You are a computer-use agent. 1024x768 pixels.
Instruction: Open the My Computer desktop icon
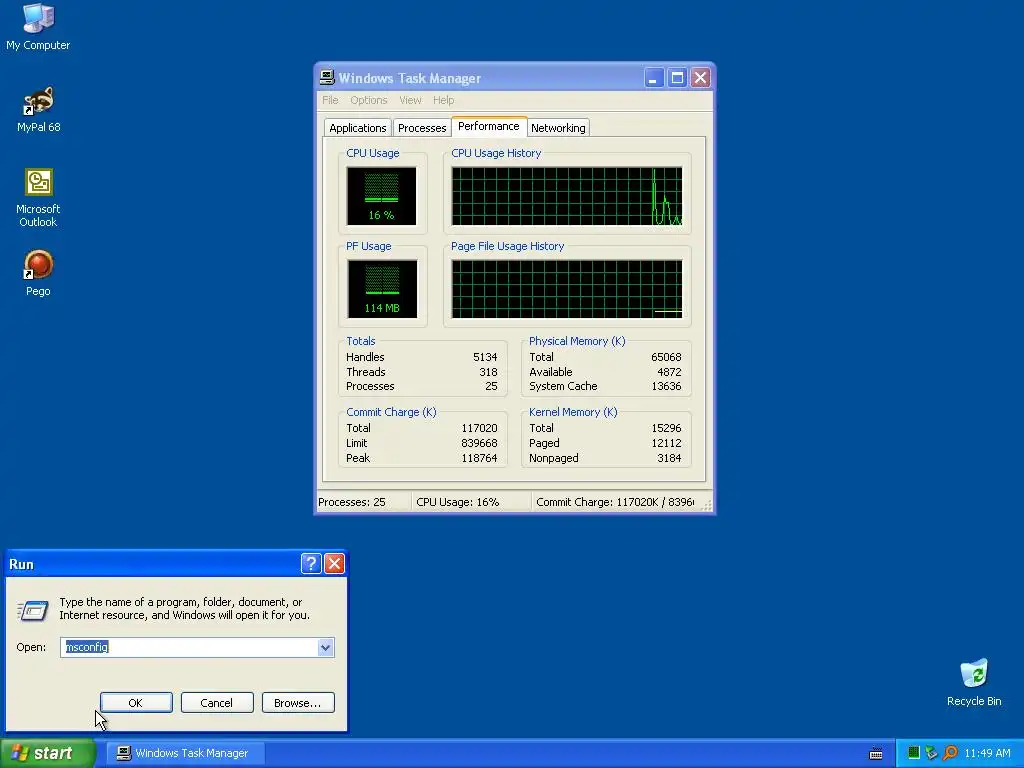pyautogui.click(x=38, y=27)
